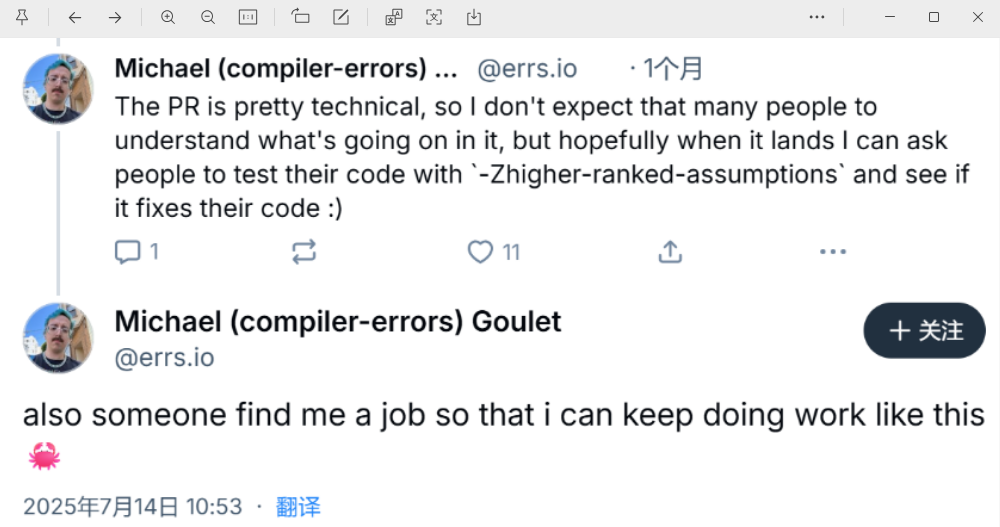Save the image with the download icon
Viewport: 1000px width, 527px height.
(474, 17)
